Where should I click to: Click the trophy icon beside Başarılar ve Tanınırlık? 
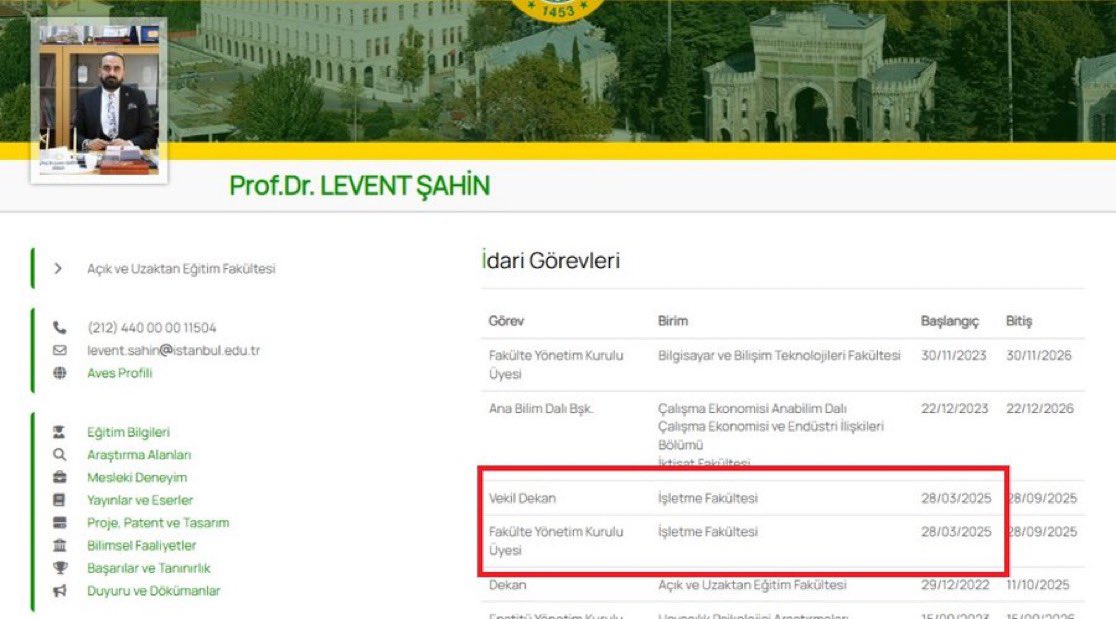point(61,568)
